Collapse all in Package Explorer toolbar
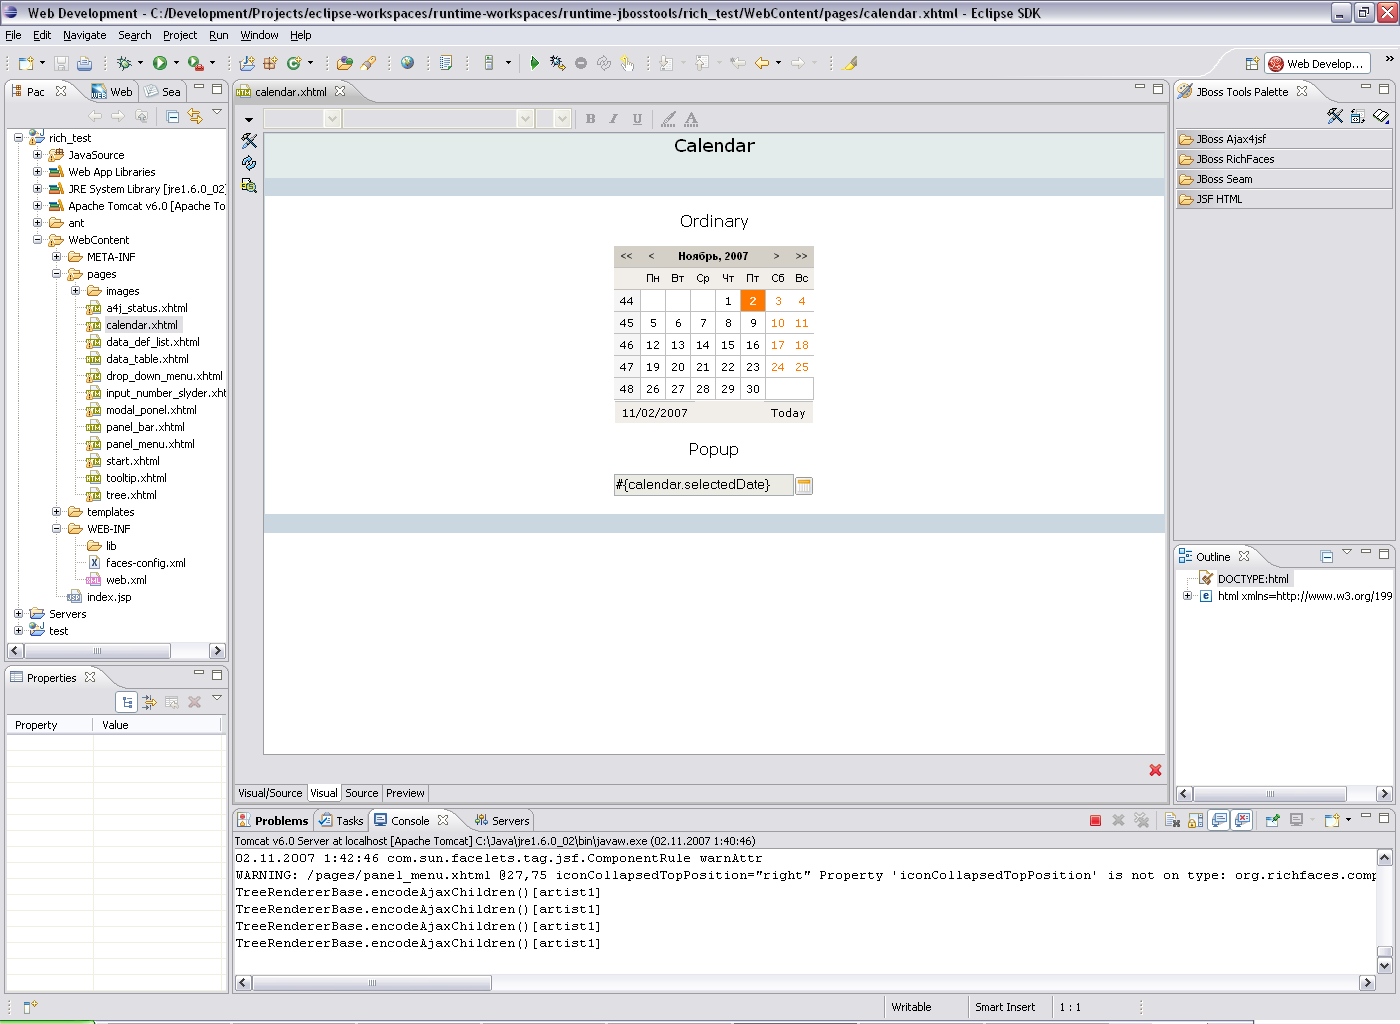This screenshot has height=1024, width=1400. coord(172,116)
